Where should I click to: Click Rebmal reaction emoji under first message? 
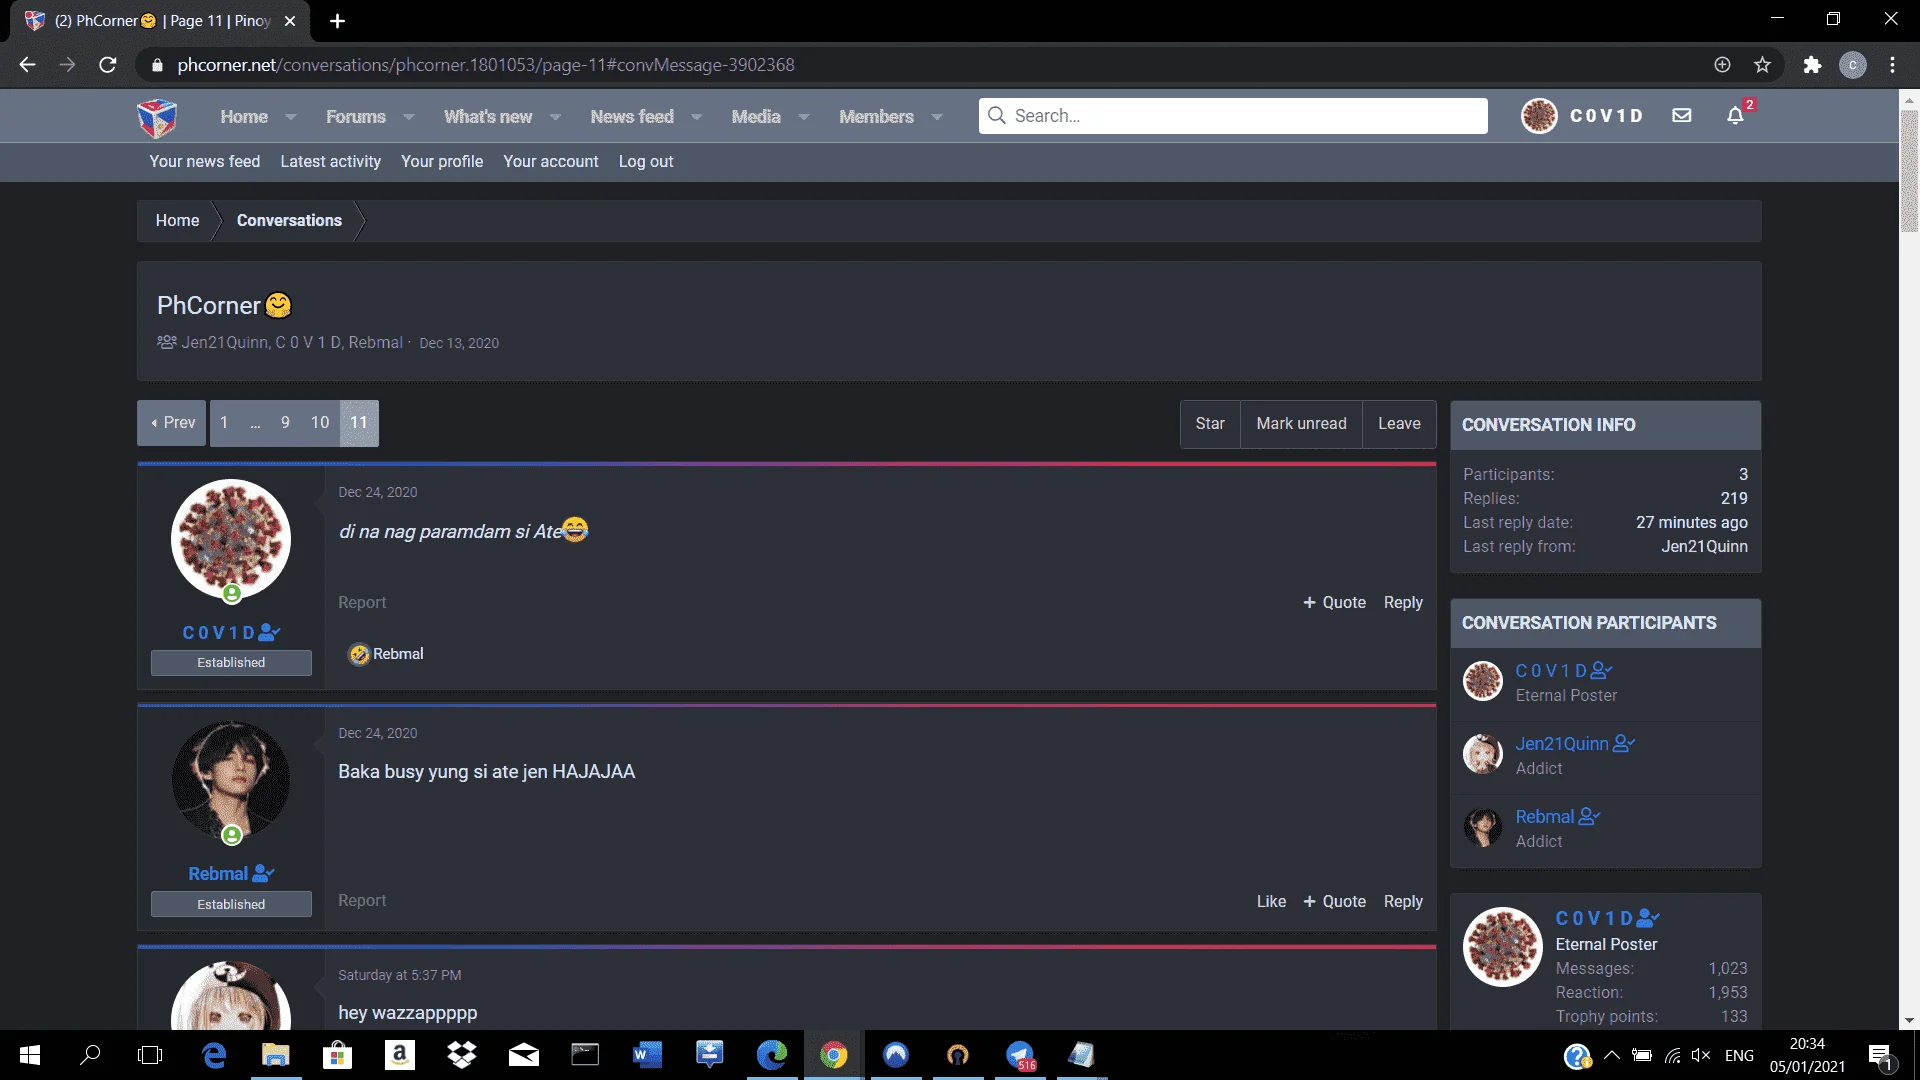pos(359,654)
